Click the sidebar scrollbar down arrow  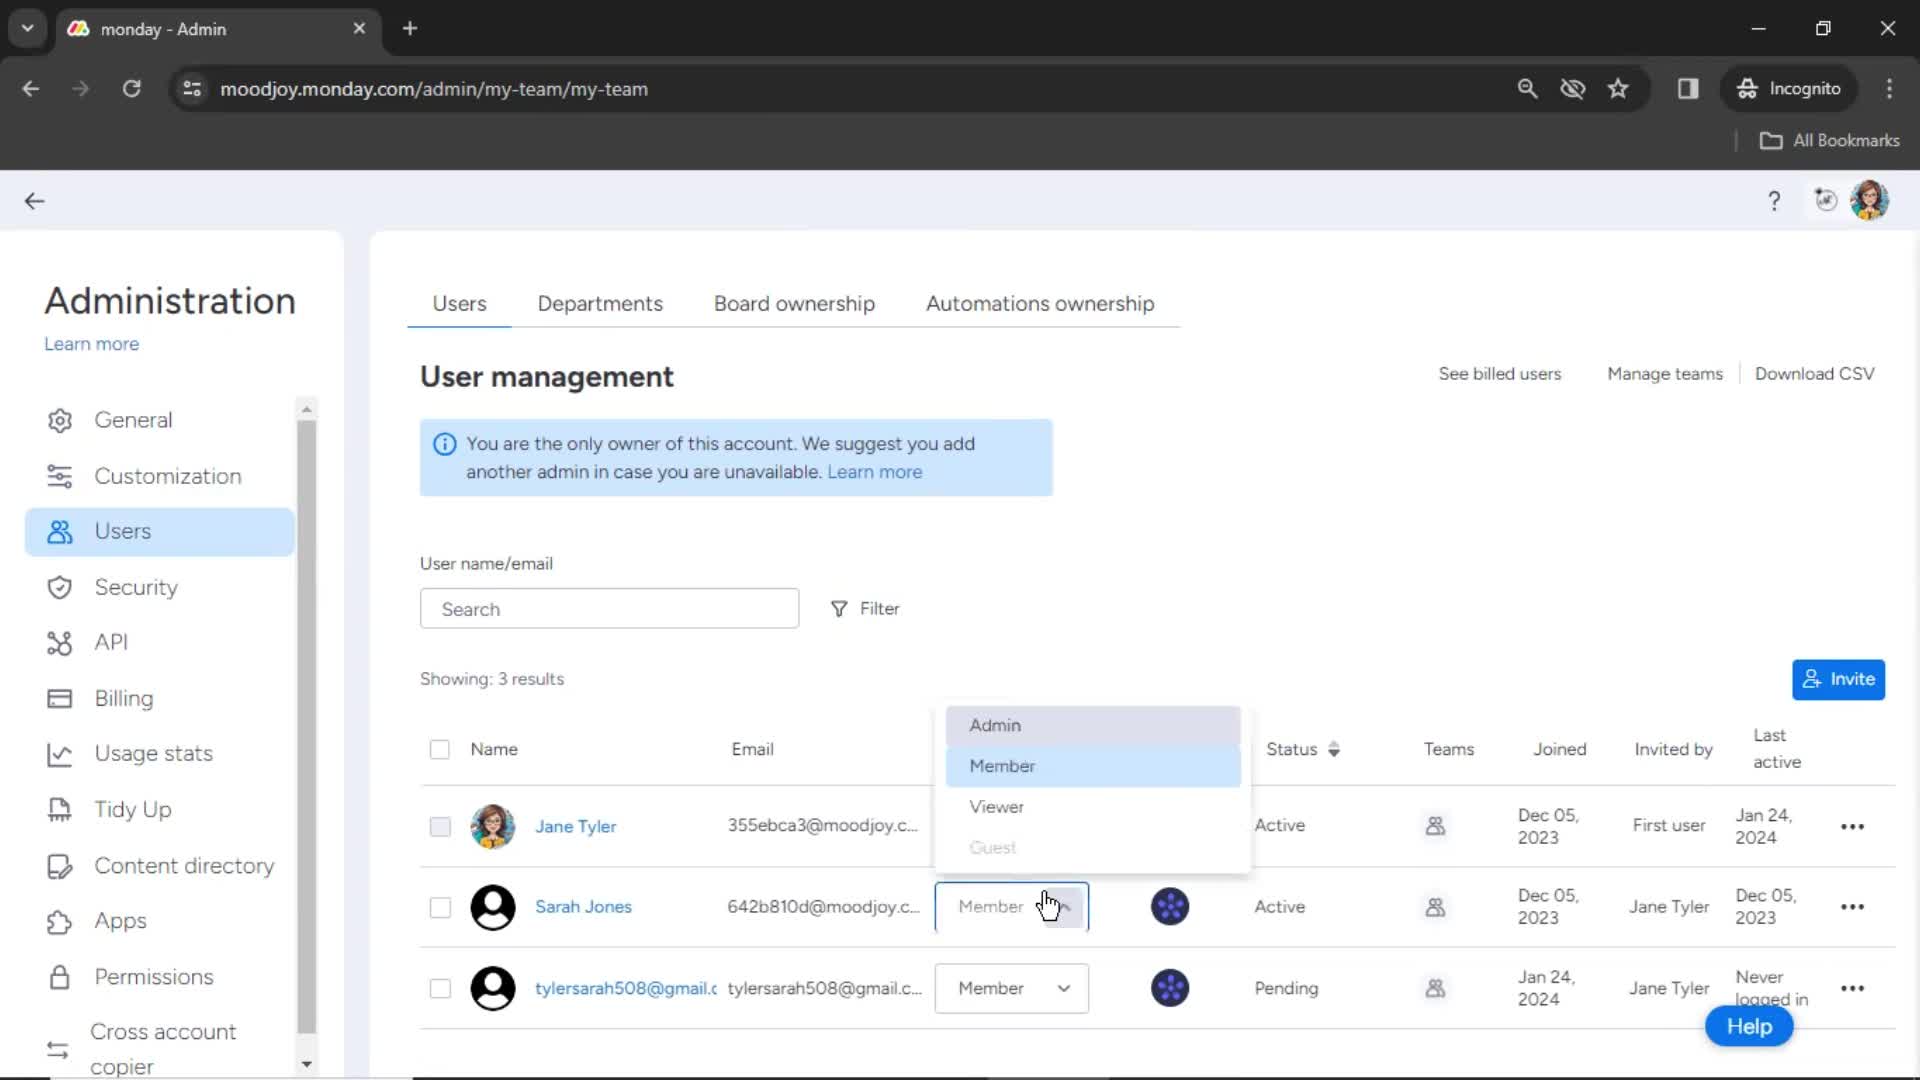(307, 1065)
